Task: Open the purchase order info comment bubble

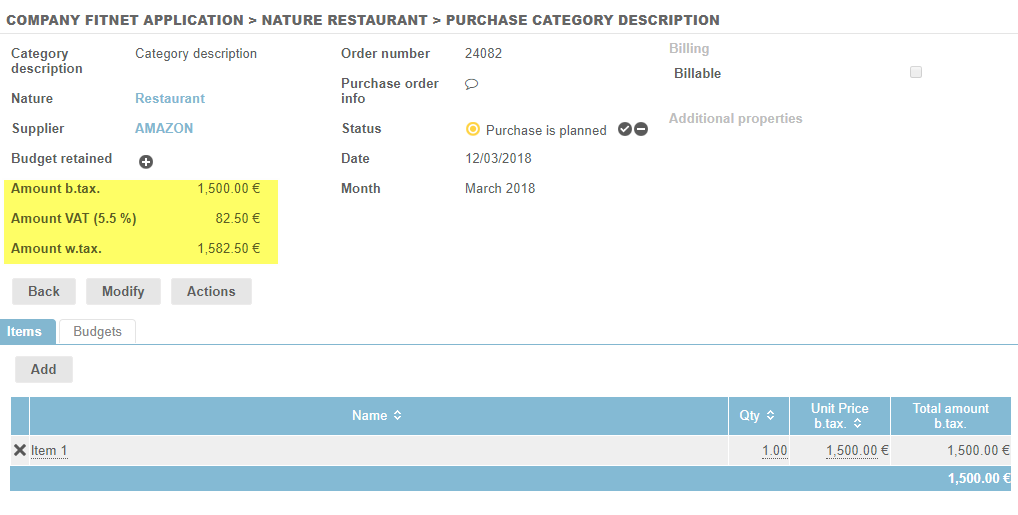Action: coord(472,85)
